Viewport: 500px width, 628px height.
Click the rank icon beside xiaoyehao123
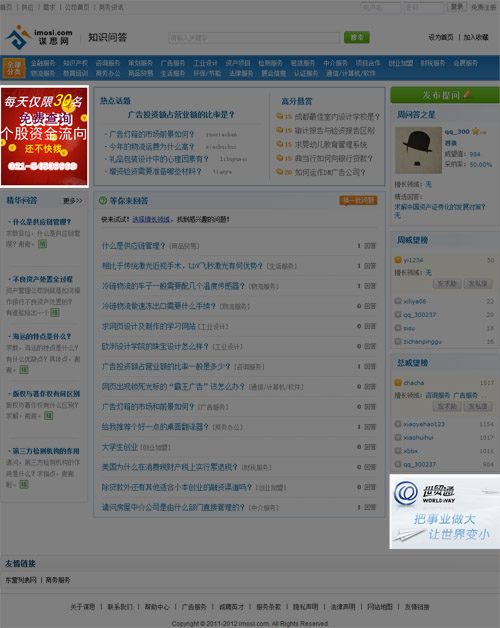(398, 424)
